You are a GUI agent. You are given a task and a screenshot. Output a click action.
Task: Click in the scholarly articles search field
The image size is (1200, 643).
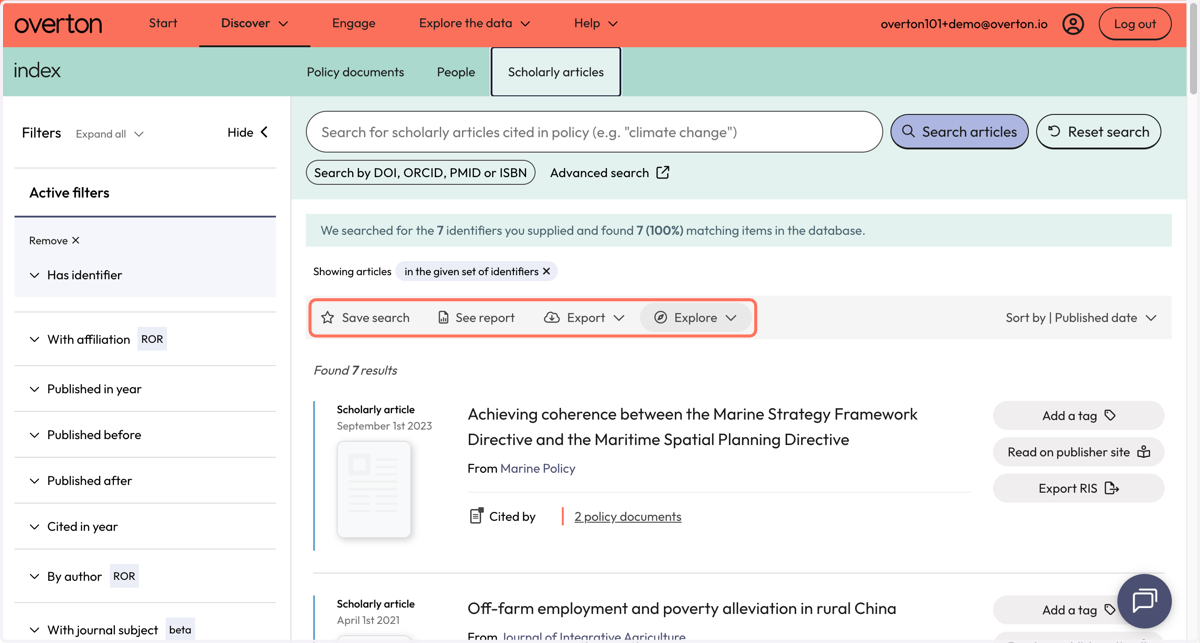pos(594,131)
